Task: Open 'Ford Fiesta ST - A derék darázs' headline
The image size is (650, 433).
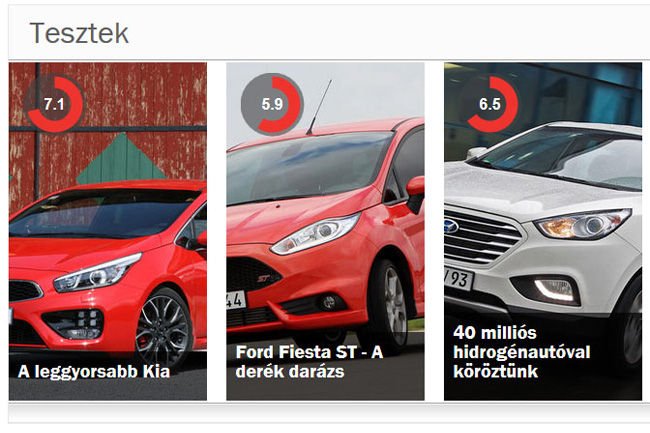Action: pyautogui.click(x=309, y=361)
